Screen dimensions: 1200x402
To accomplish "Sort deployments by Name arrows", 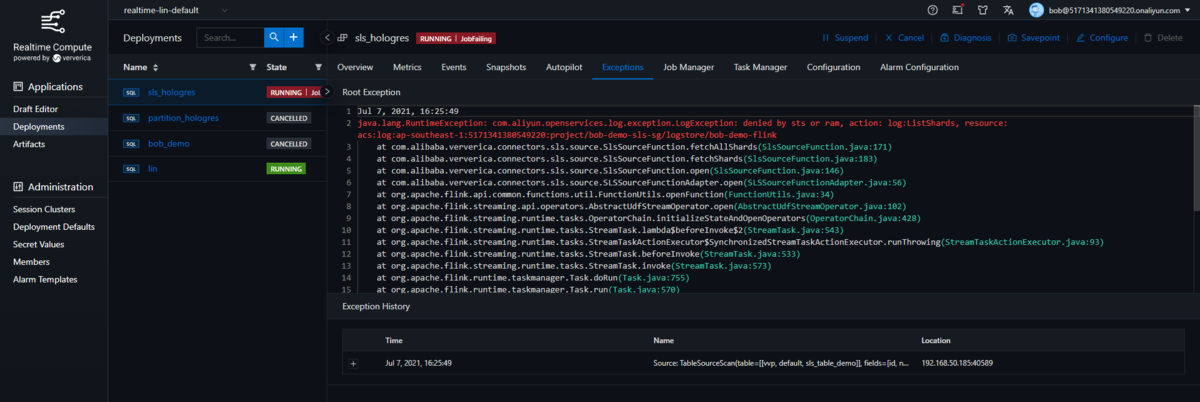I will [155, 67].
